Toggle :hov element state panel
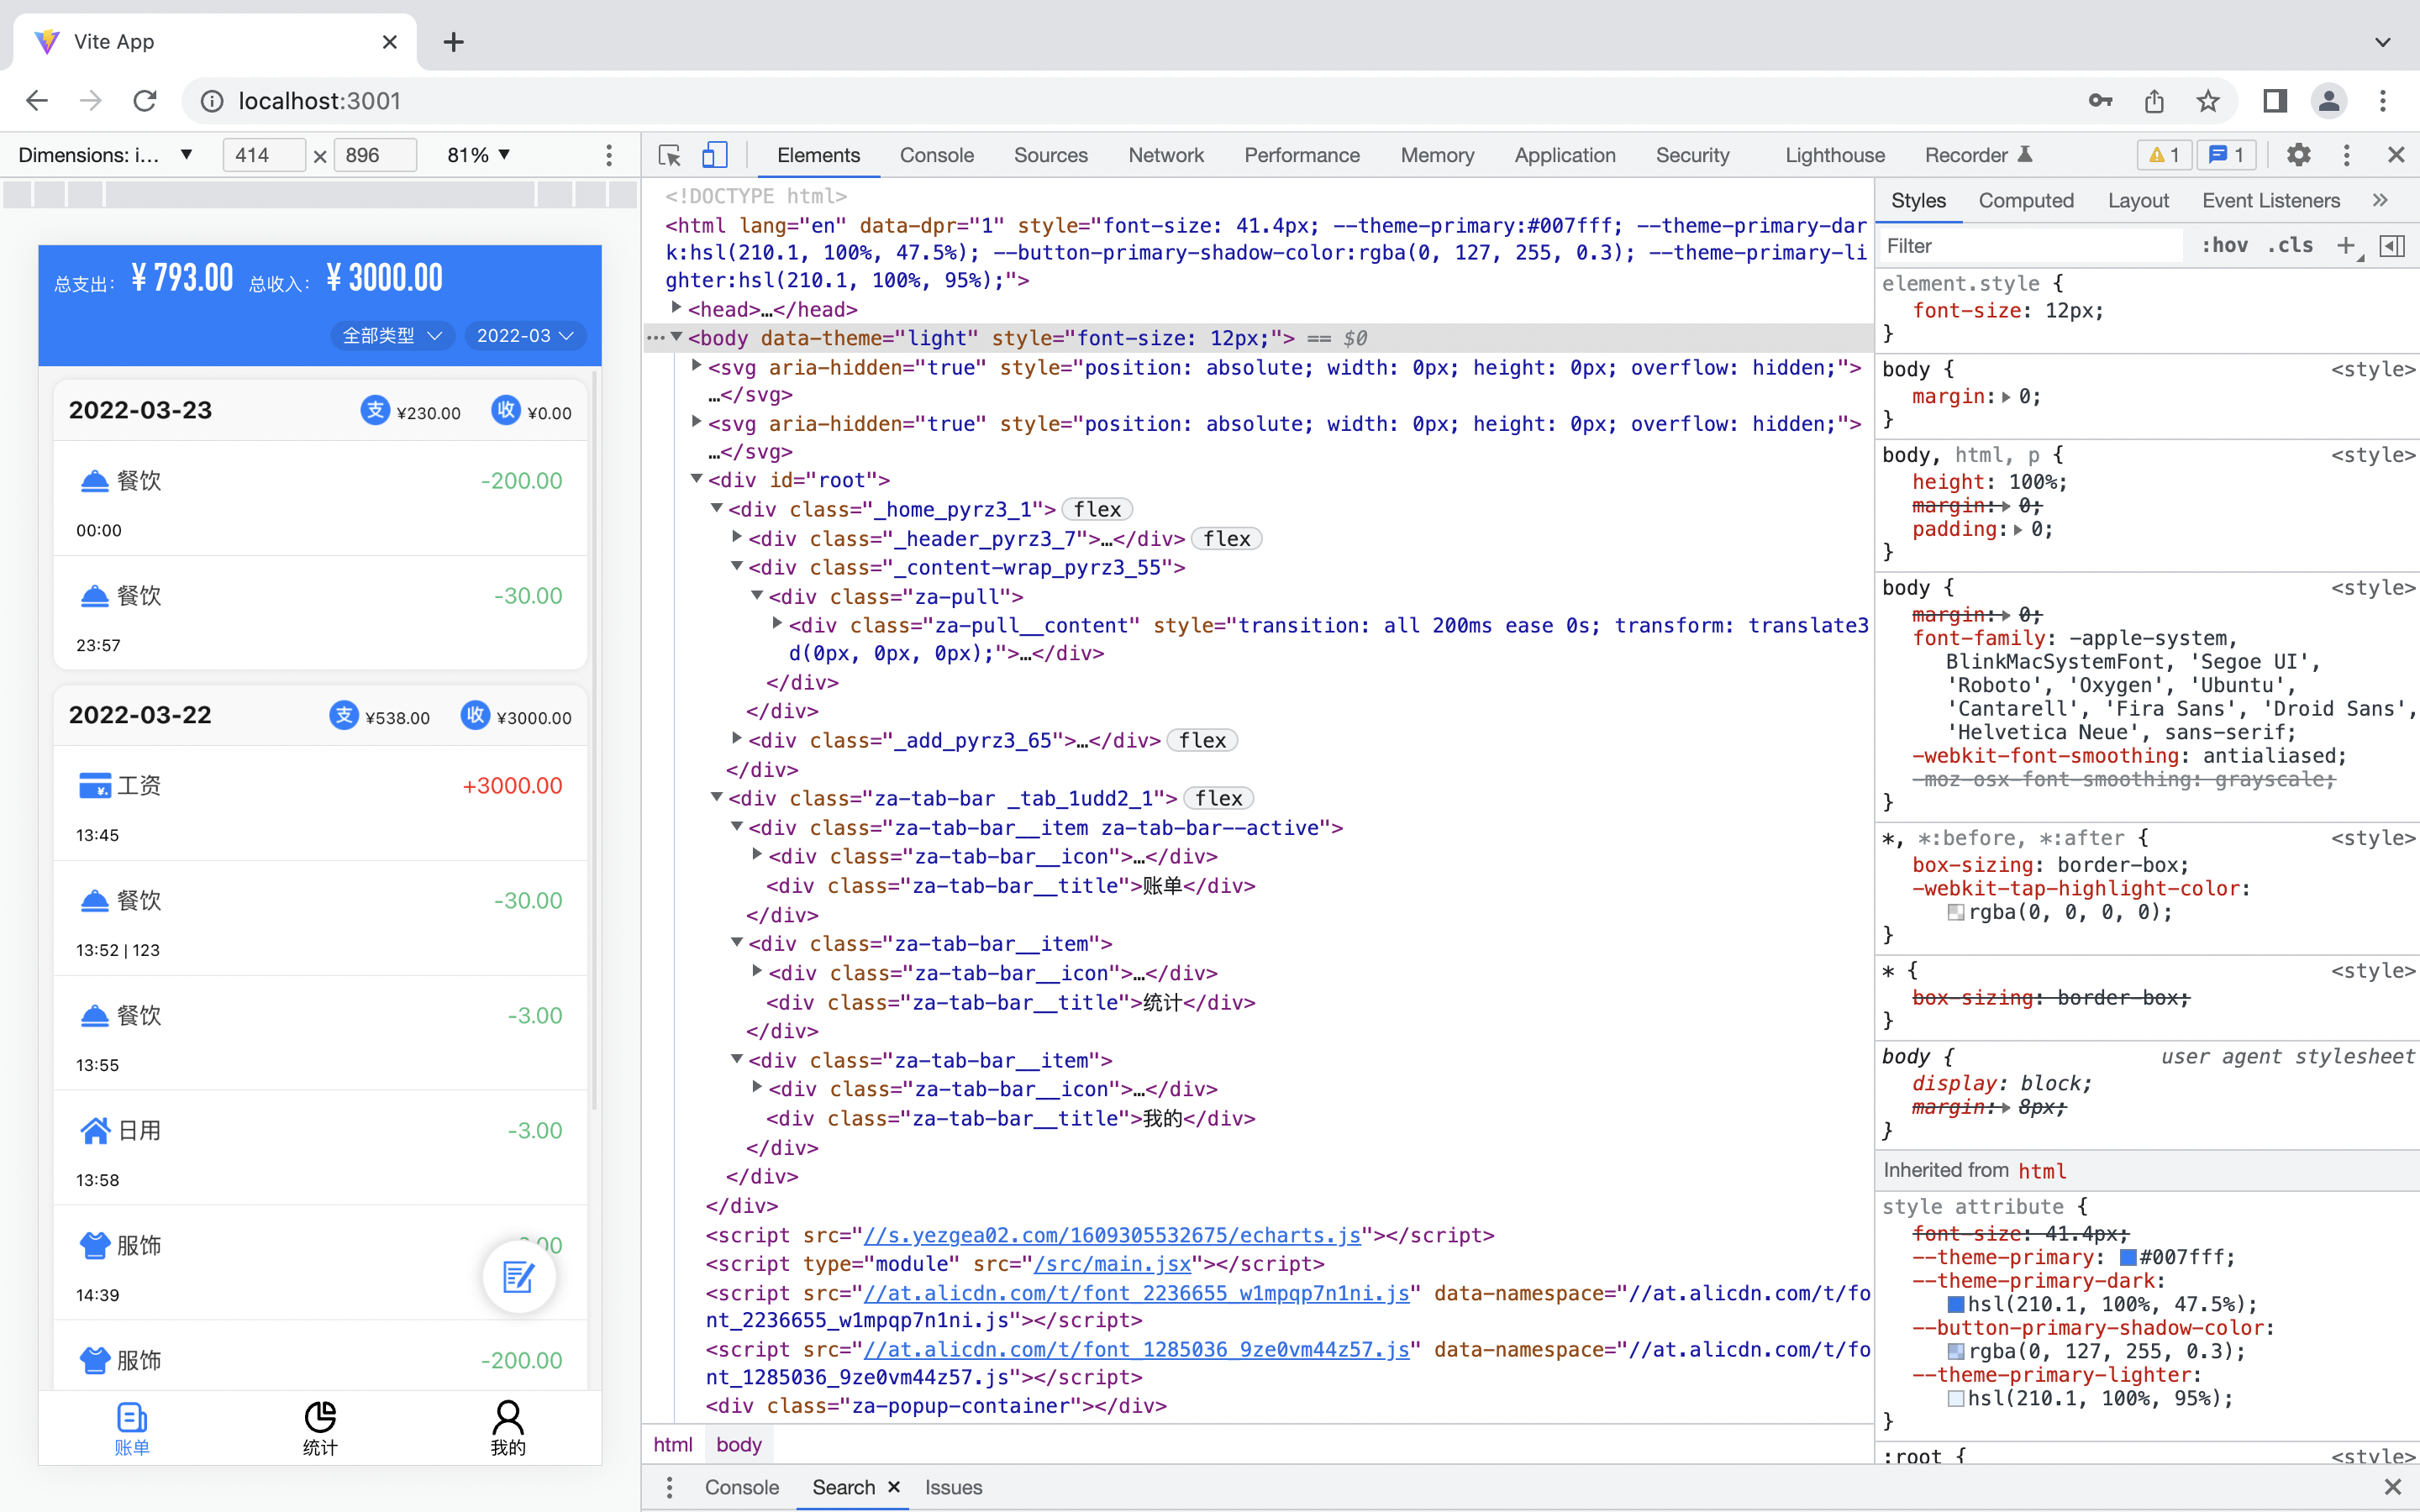 (2224, 246)
